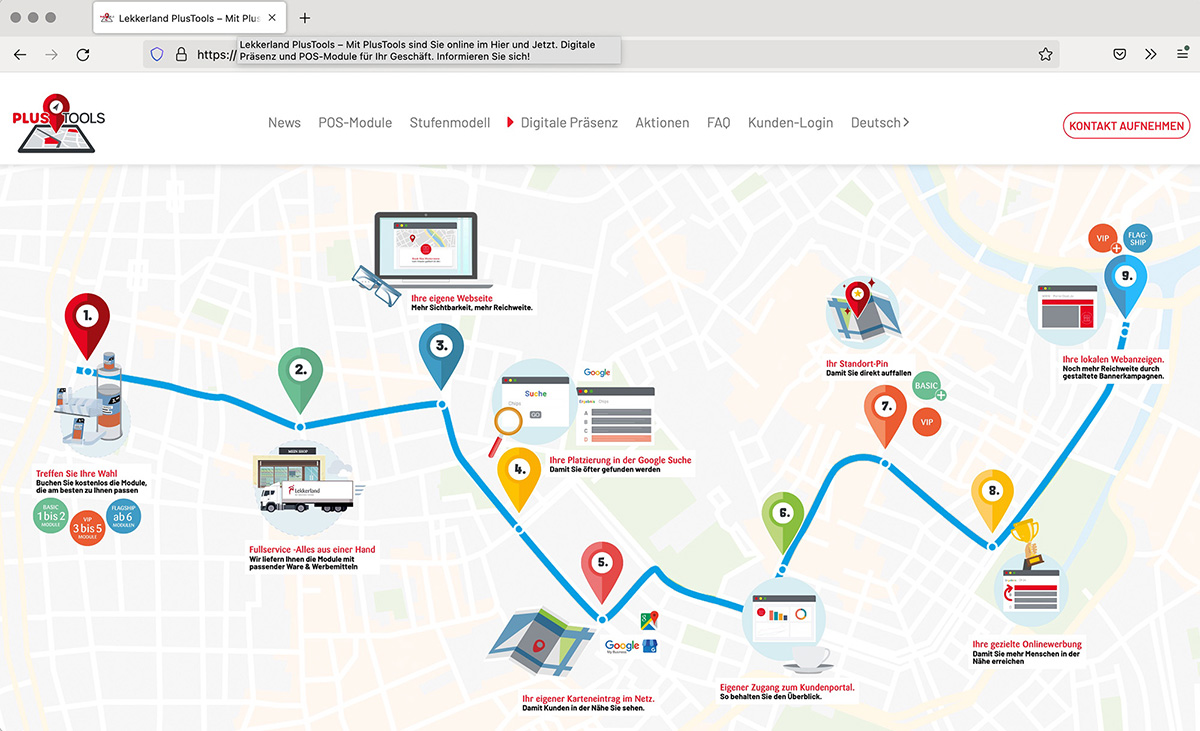The image size is (1200, 731).
Task: Open the Stufenmodell menu item
Action: click(450, 123)
